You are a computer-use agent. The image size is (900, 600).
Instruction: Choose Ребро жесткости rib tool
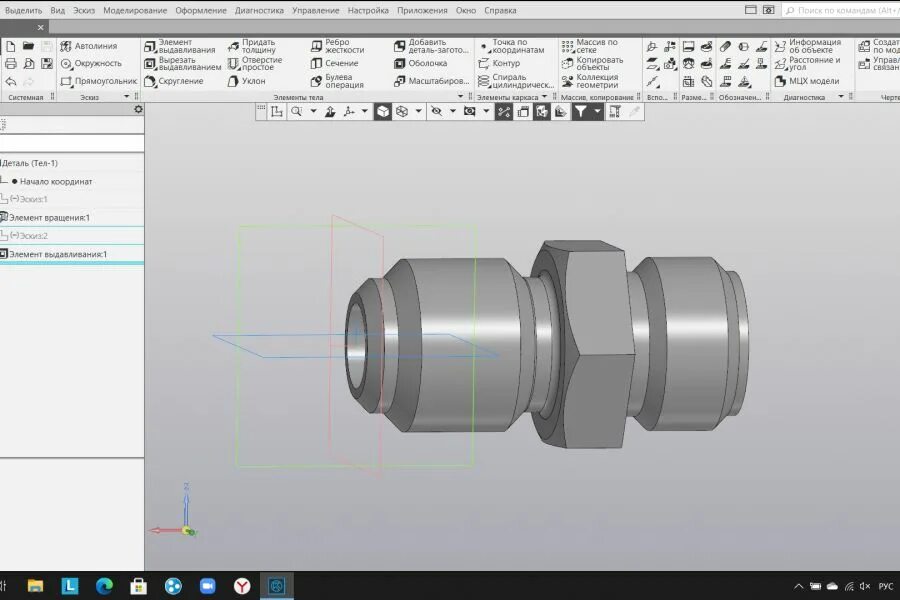(x=338, y=46)
